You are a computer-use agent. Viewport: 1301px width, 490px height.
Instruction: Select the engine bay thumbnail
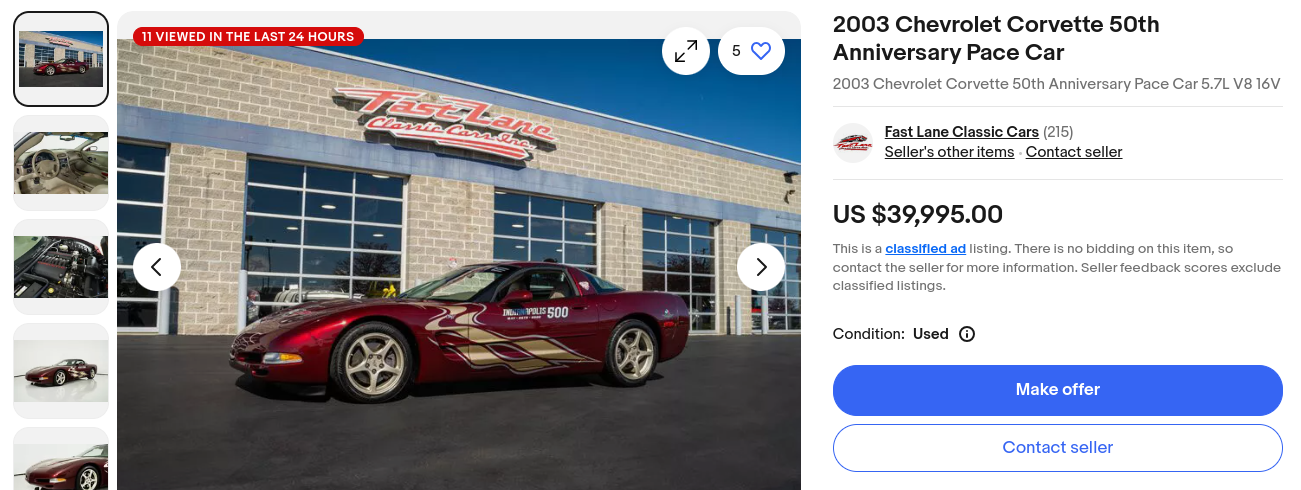(61, 267)
